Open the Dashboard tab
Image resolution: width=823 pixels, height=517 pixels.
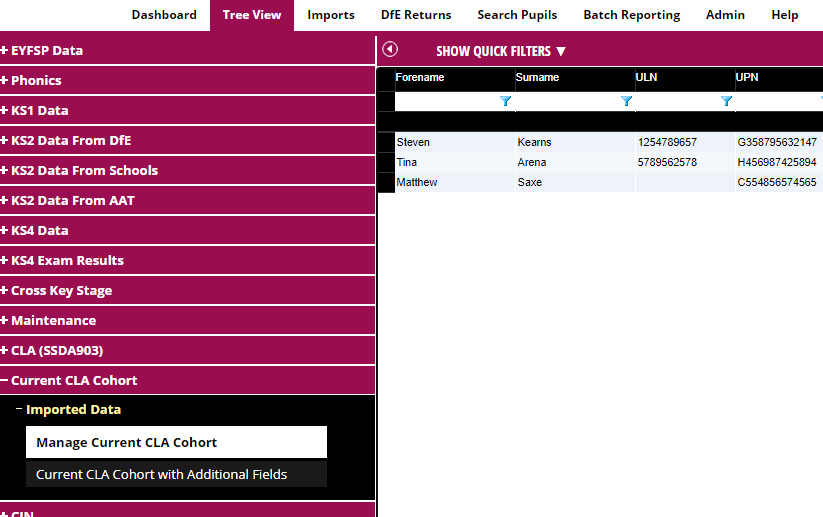[x=164, y=15]
